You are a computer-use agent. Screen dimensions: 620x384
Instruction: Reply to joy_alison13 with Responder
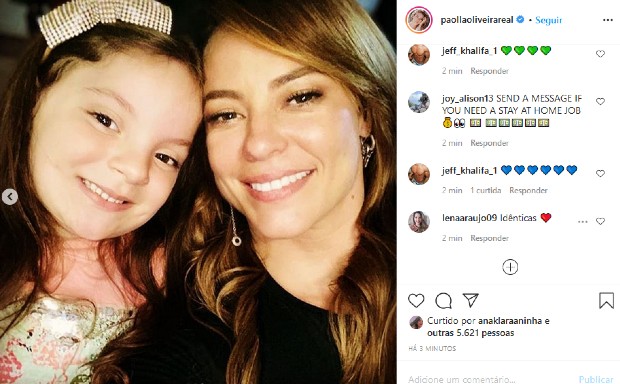coord(489,143)
